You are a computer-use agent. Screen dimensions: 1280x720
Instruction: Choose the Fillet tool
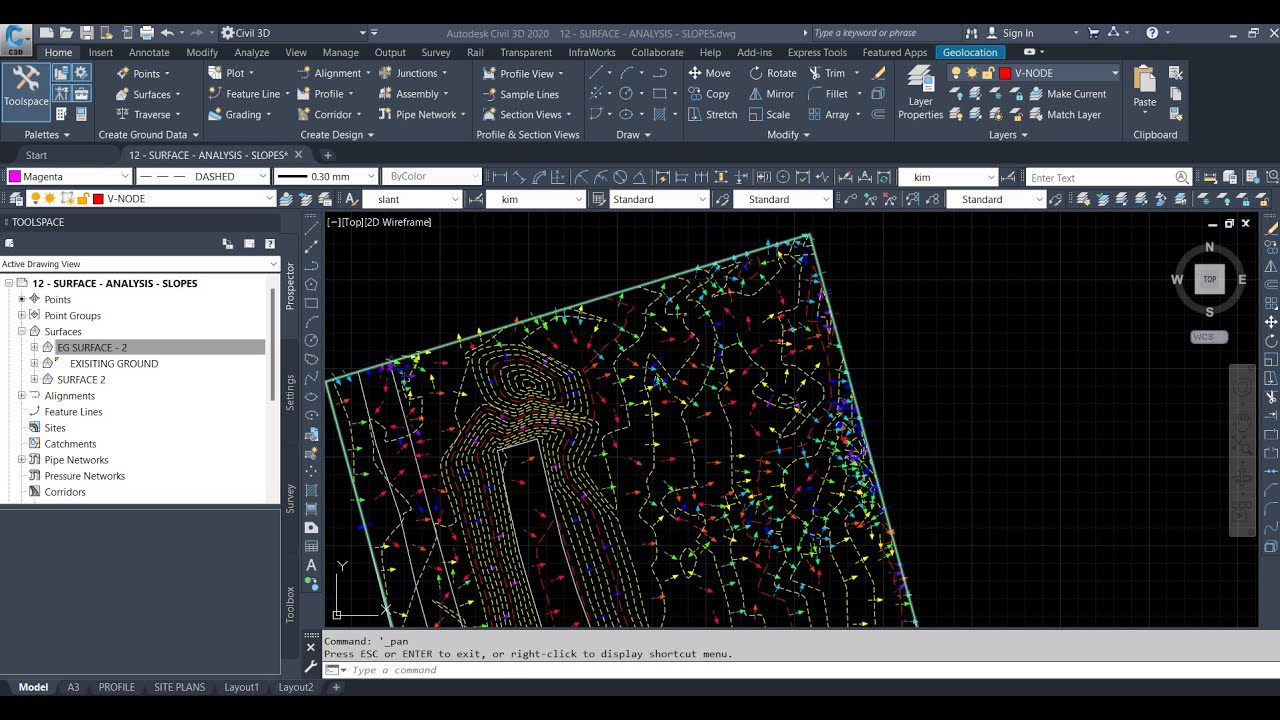[x=828, y=94]
